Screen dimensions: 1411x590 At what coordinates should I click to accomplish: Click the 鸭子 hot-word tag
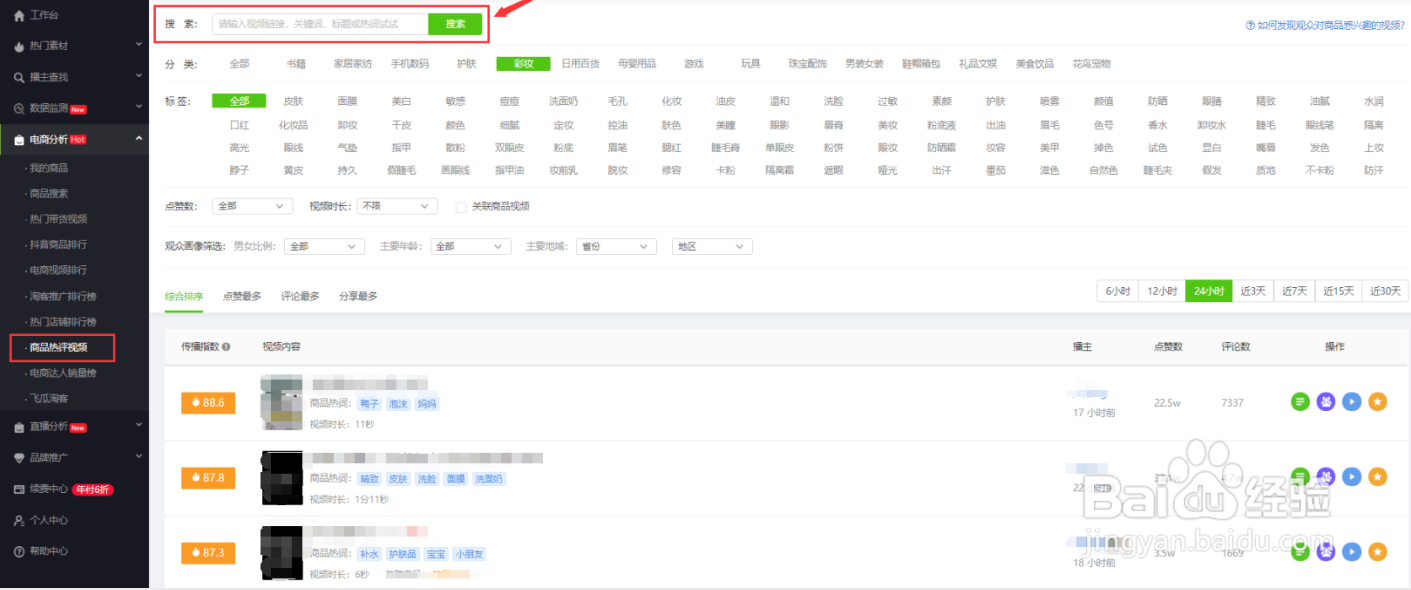(370, 404)
